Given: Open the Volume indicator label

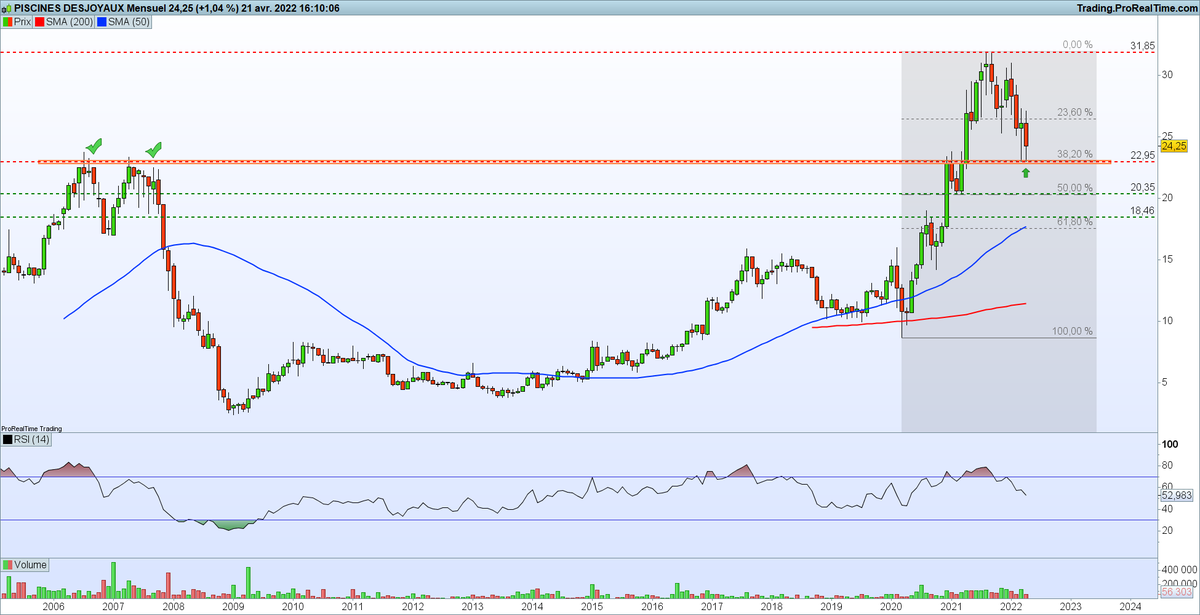Looking at the screenshot, I should pos(24,565).
